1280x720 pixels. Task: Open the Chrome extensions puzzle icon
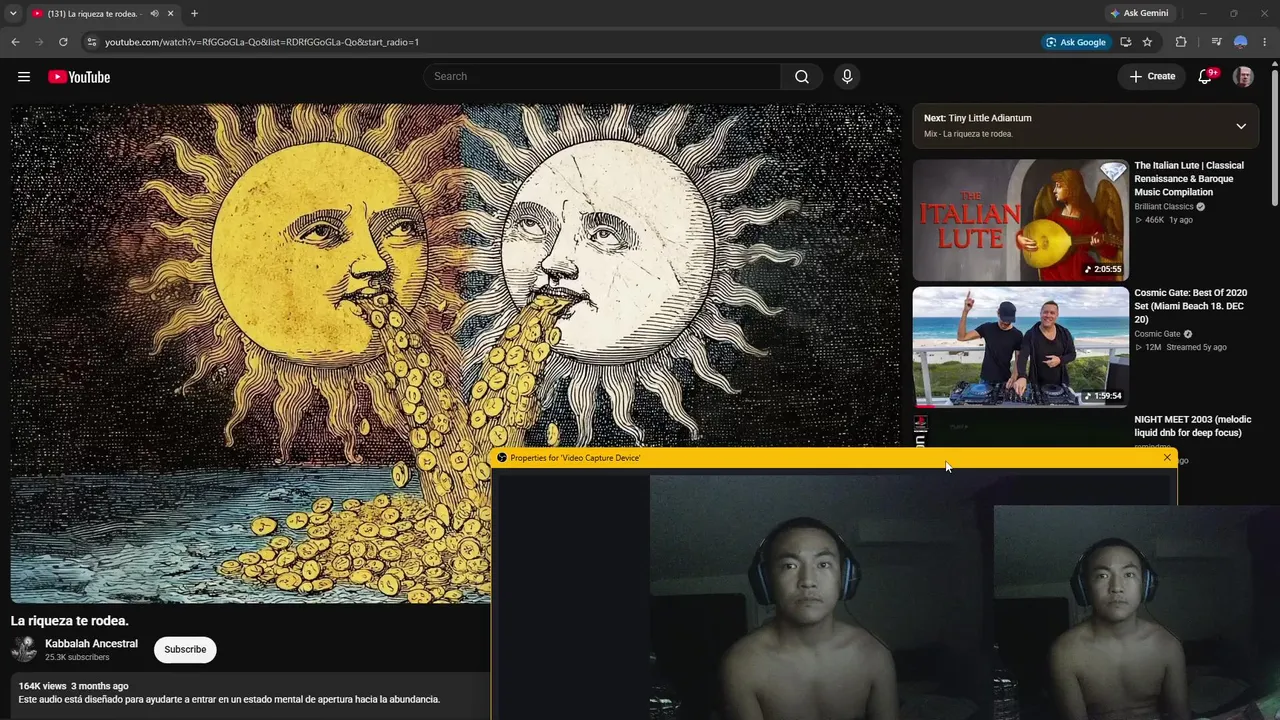1181,42
